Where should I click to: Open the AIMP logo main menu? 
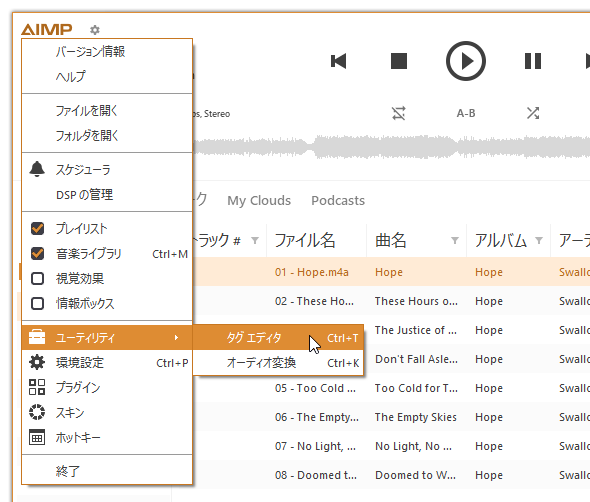47,29
